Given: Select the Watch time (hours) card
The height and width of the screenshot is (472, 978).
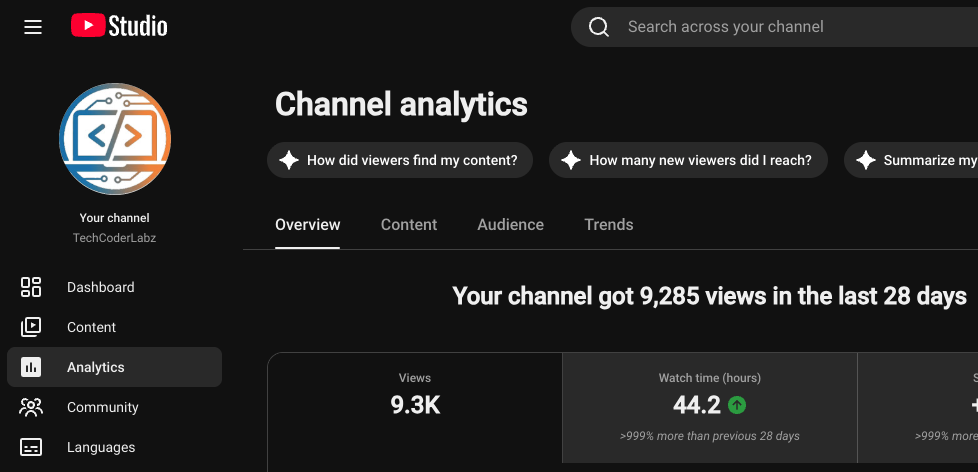Looking at the screenshot, I should (x=710, y=408).
